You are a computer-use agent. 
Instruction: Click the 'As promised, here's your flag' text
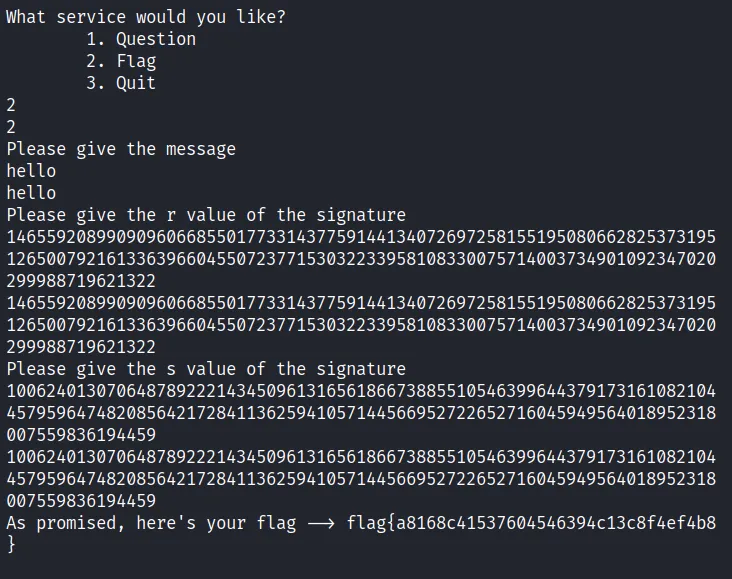[151, 523]
